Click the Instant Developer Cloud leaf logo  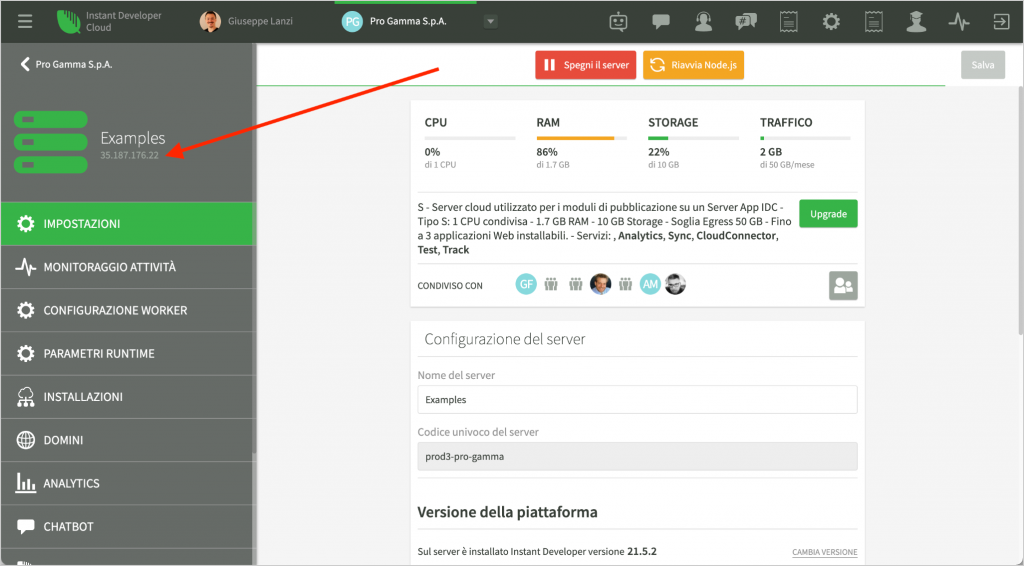pos(69,22)
